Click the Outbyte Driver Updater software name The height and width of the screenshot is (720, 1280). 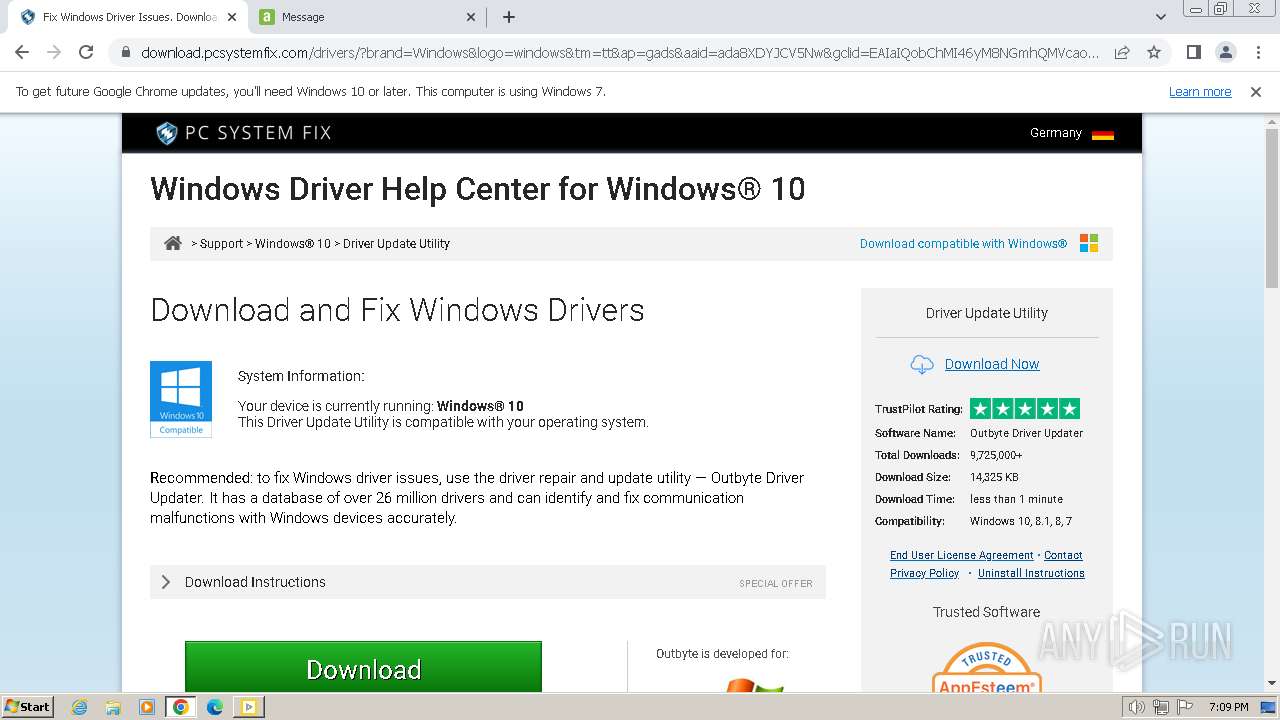pyautogui.click(x=1026, y=433)
